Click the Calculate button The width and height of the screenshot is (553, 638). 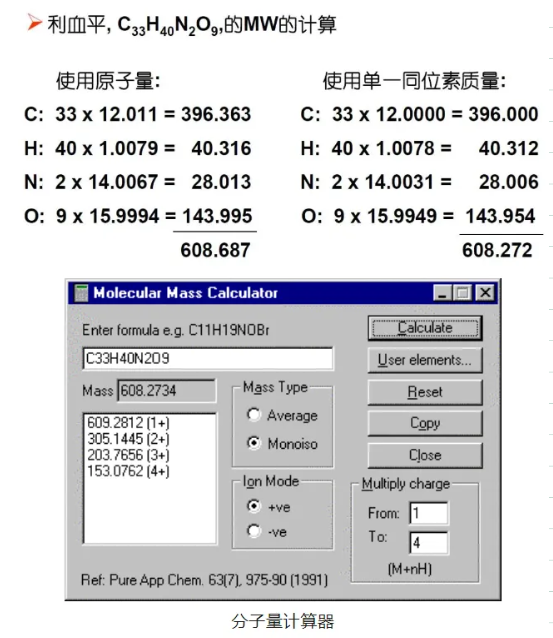[x=425, y=328]
